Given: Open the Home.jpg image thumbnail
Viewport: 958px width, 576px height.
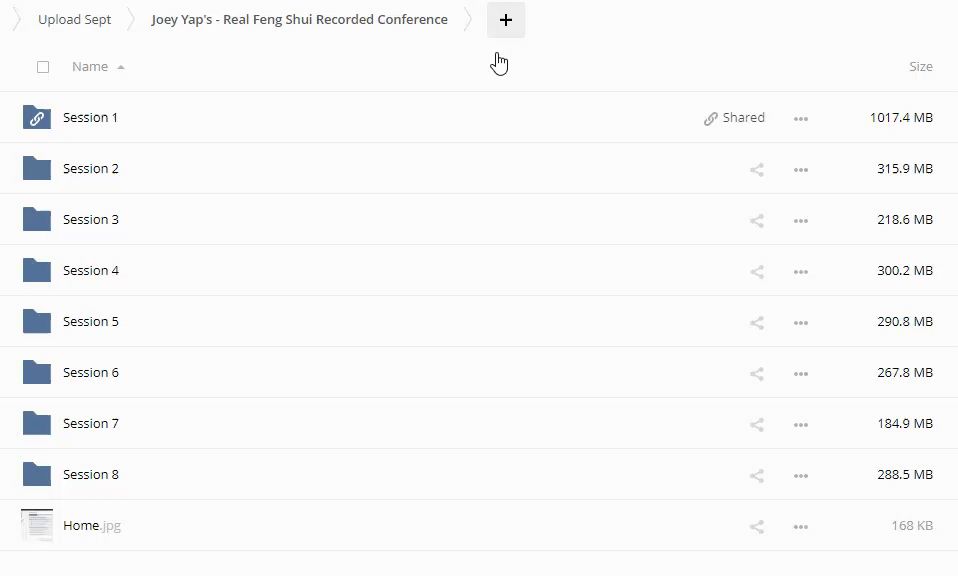Looking at the screenshot, I should click(x=37, y=526).
